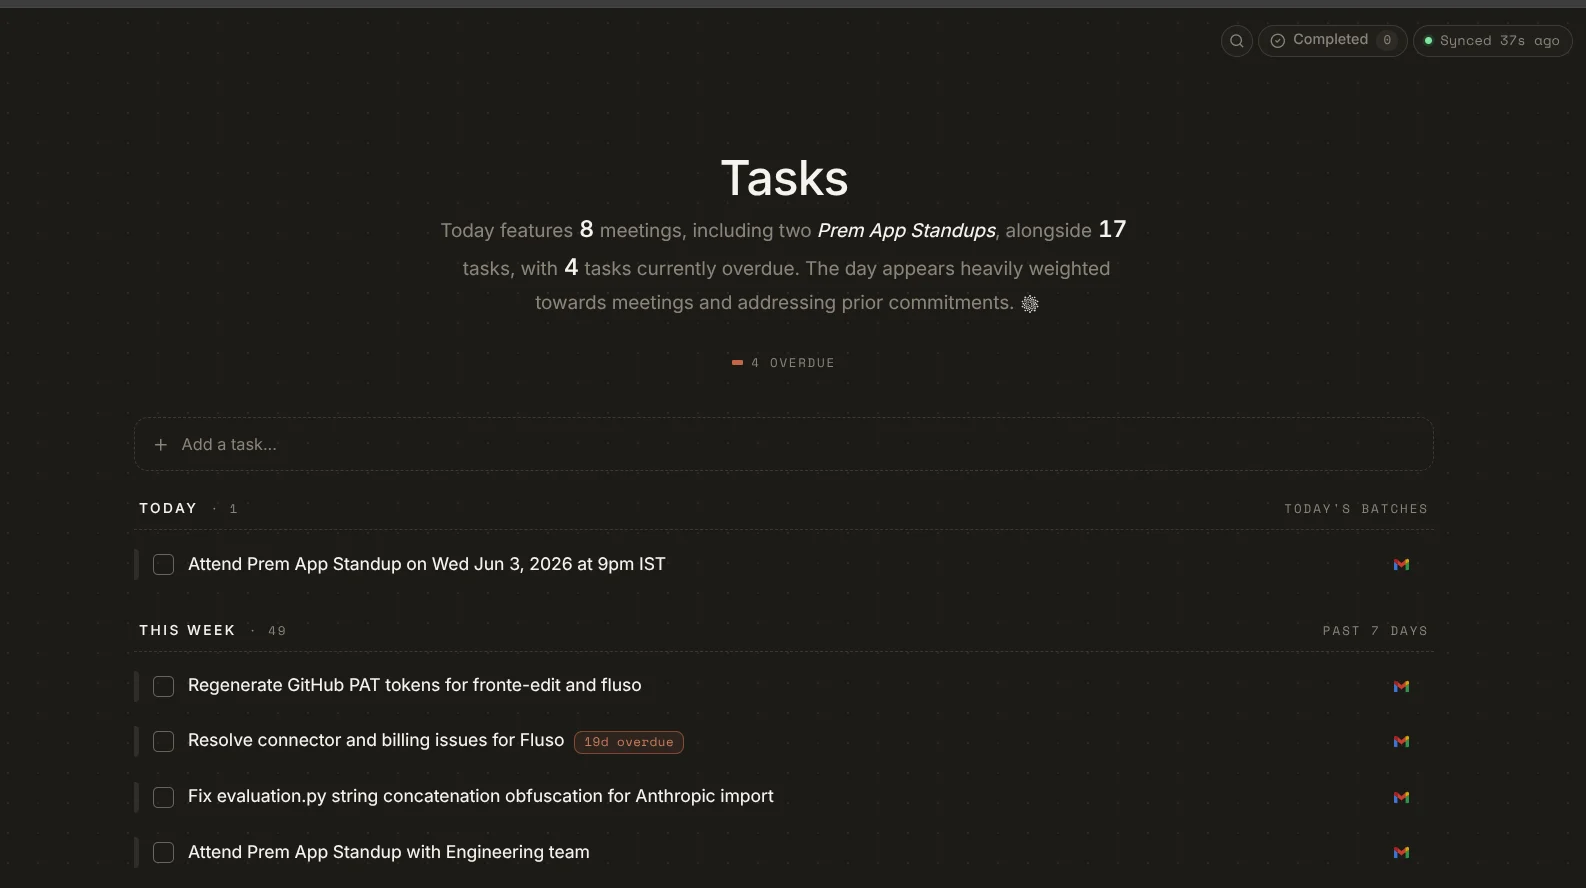The height and width of the screenshot is (888, 1586).
Task: Check off Regenerate GitHub PAT tokens task
Action: pyautogui.click(x=163, y=686)
